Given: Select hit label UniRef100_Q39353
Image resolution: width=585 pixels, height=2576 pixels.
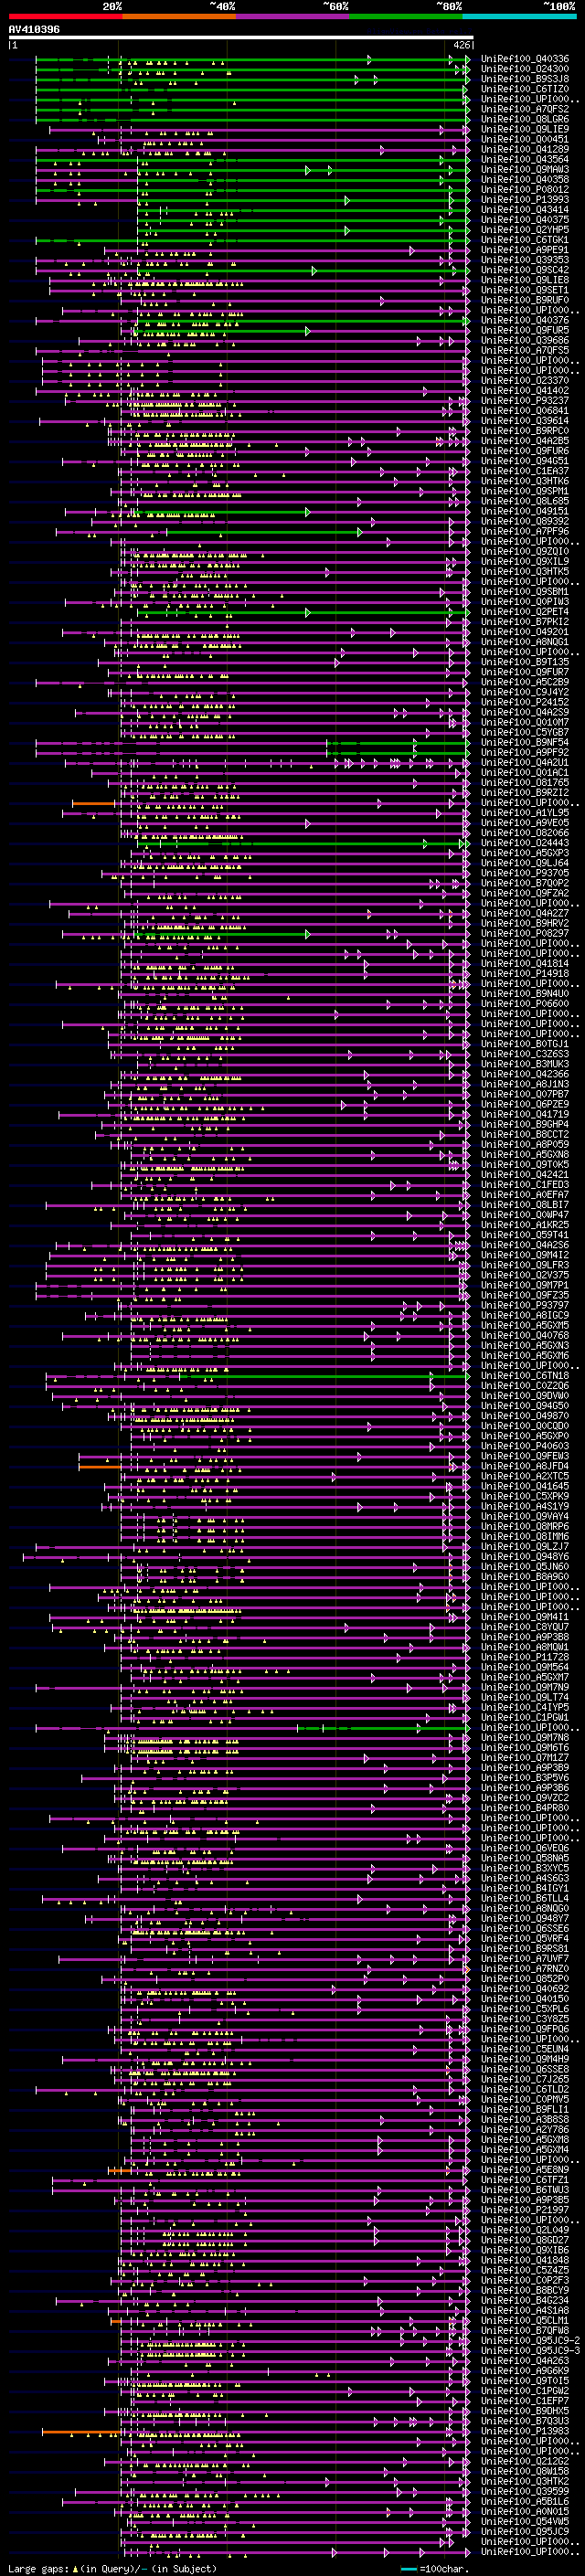Looking at the screenshot, I should [524, 260].
